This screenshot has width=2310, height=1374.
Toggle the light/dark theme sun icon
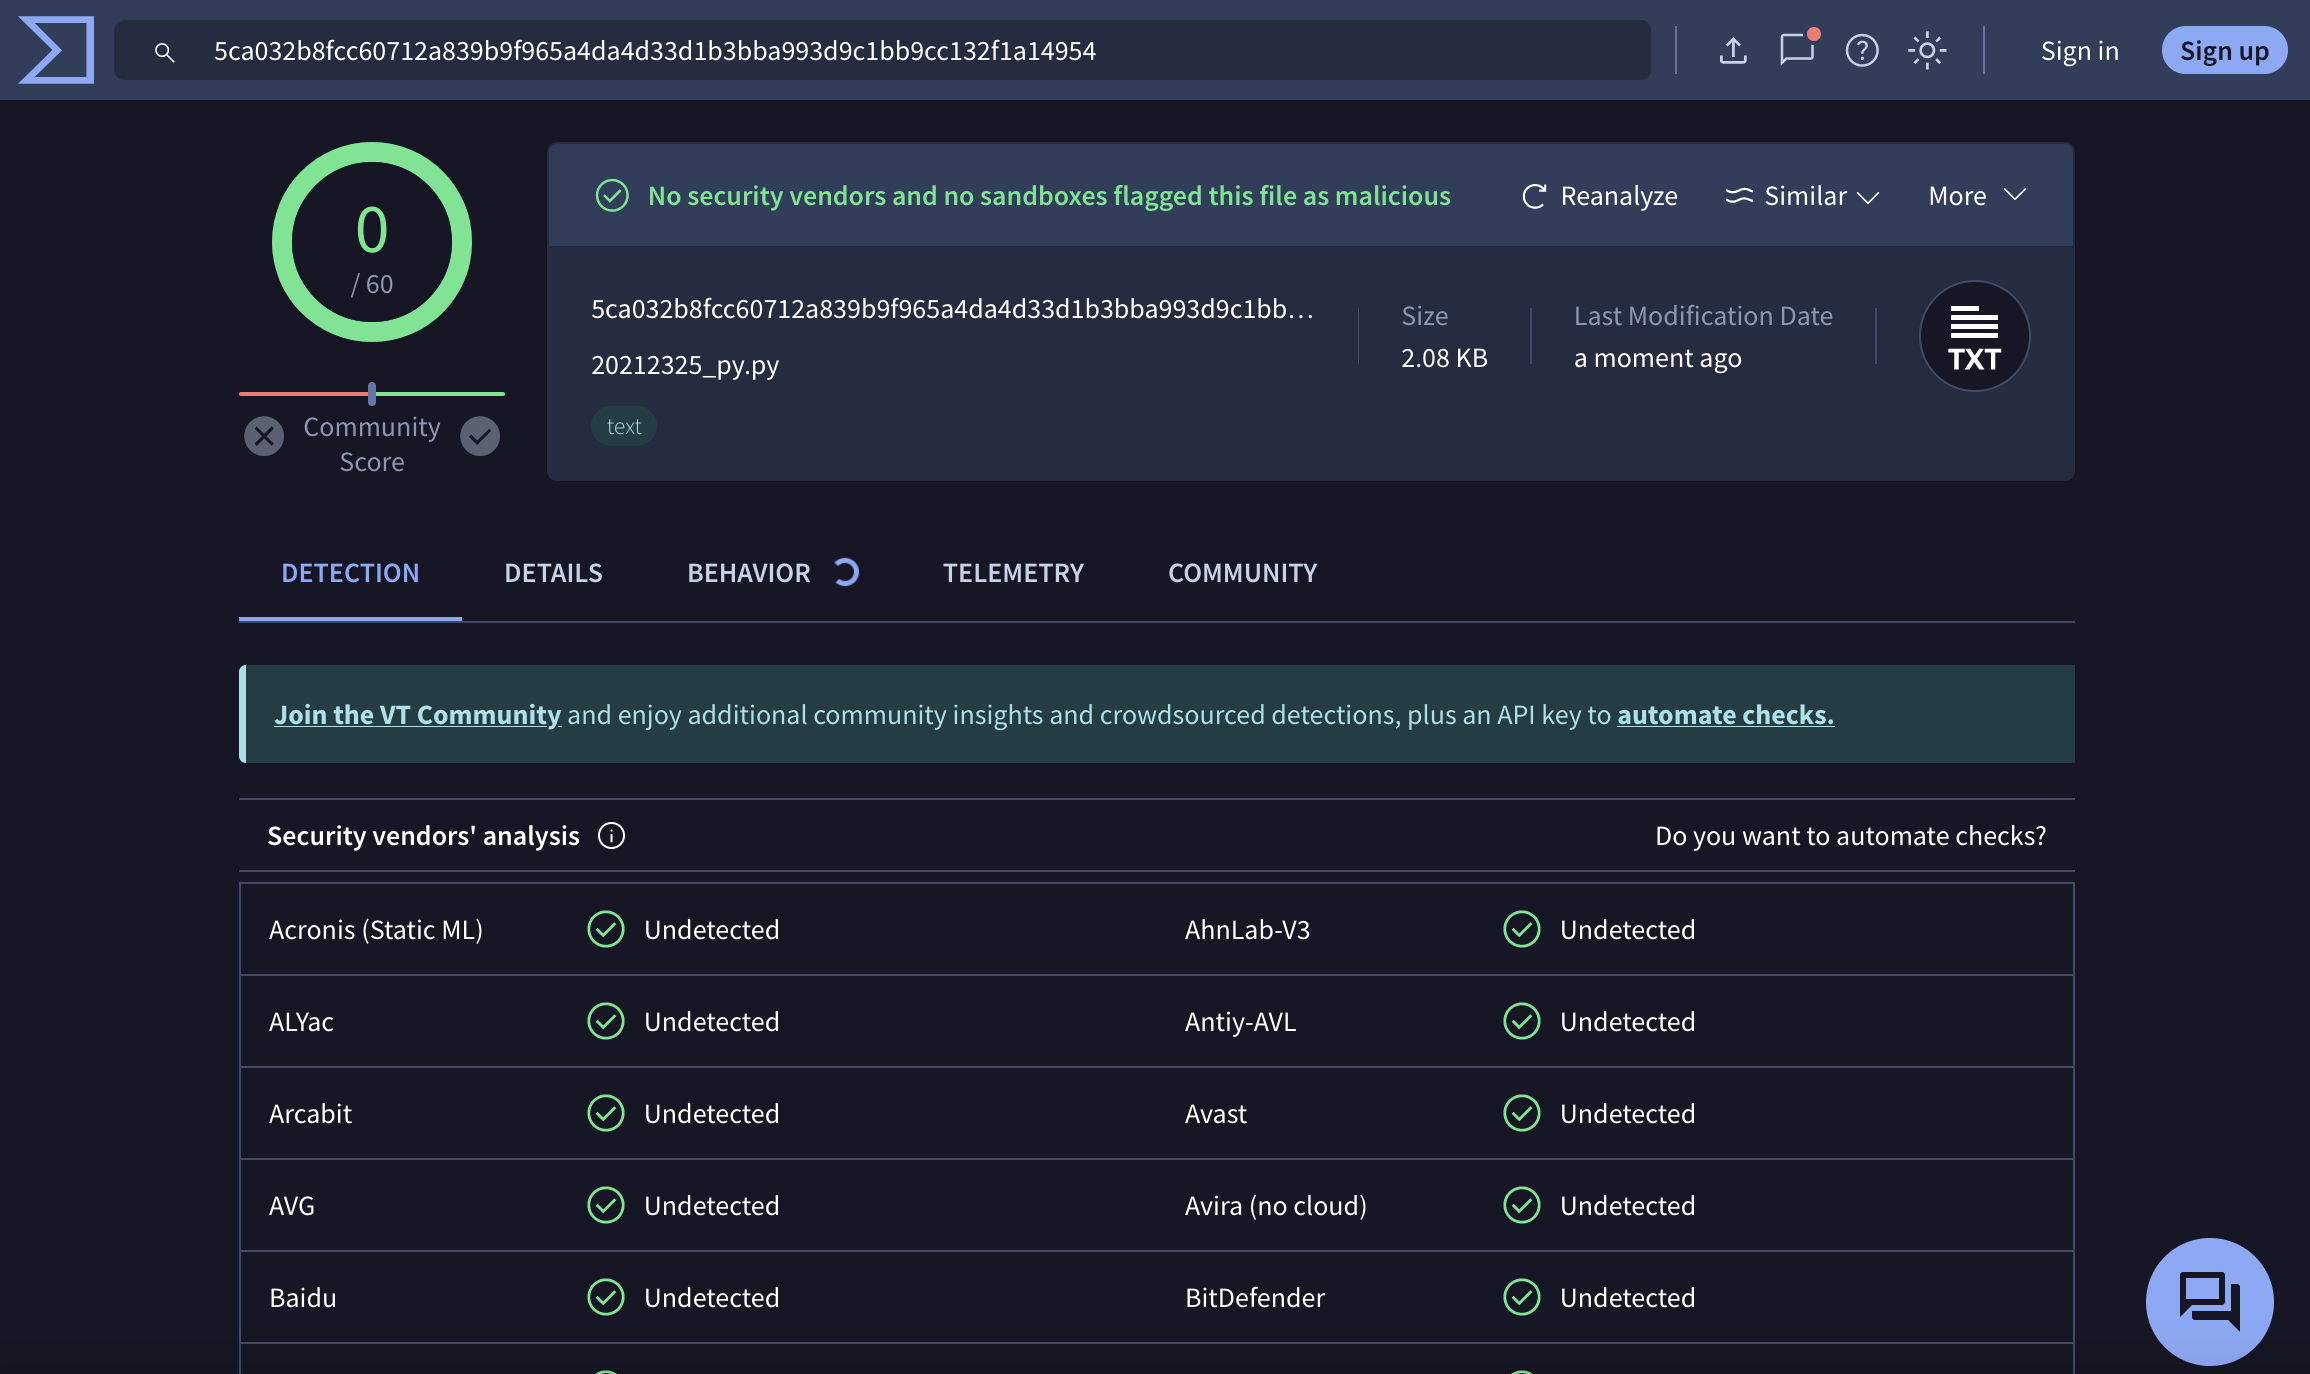tap(1926, 50)
